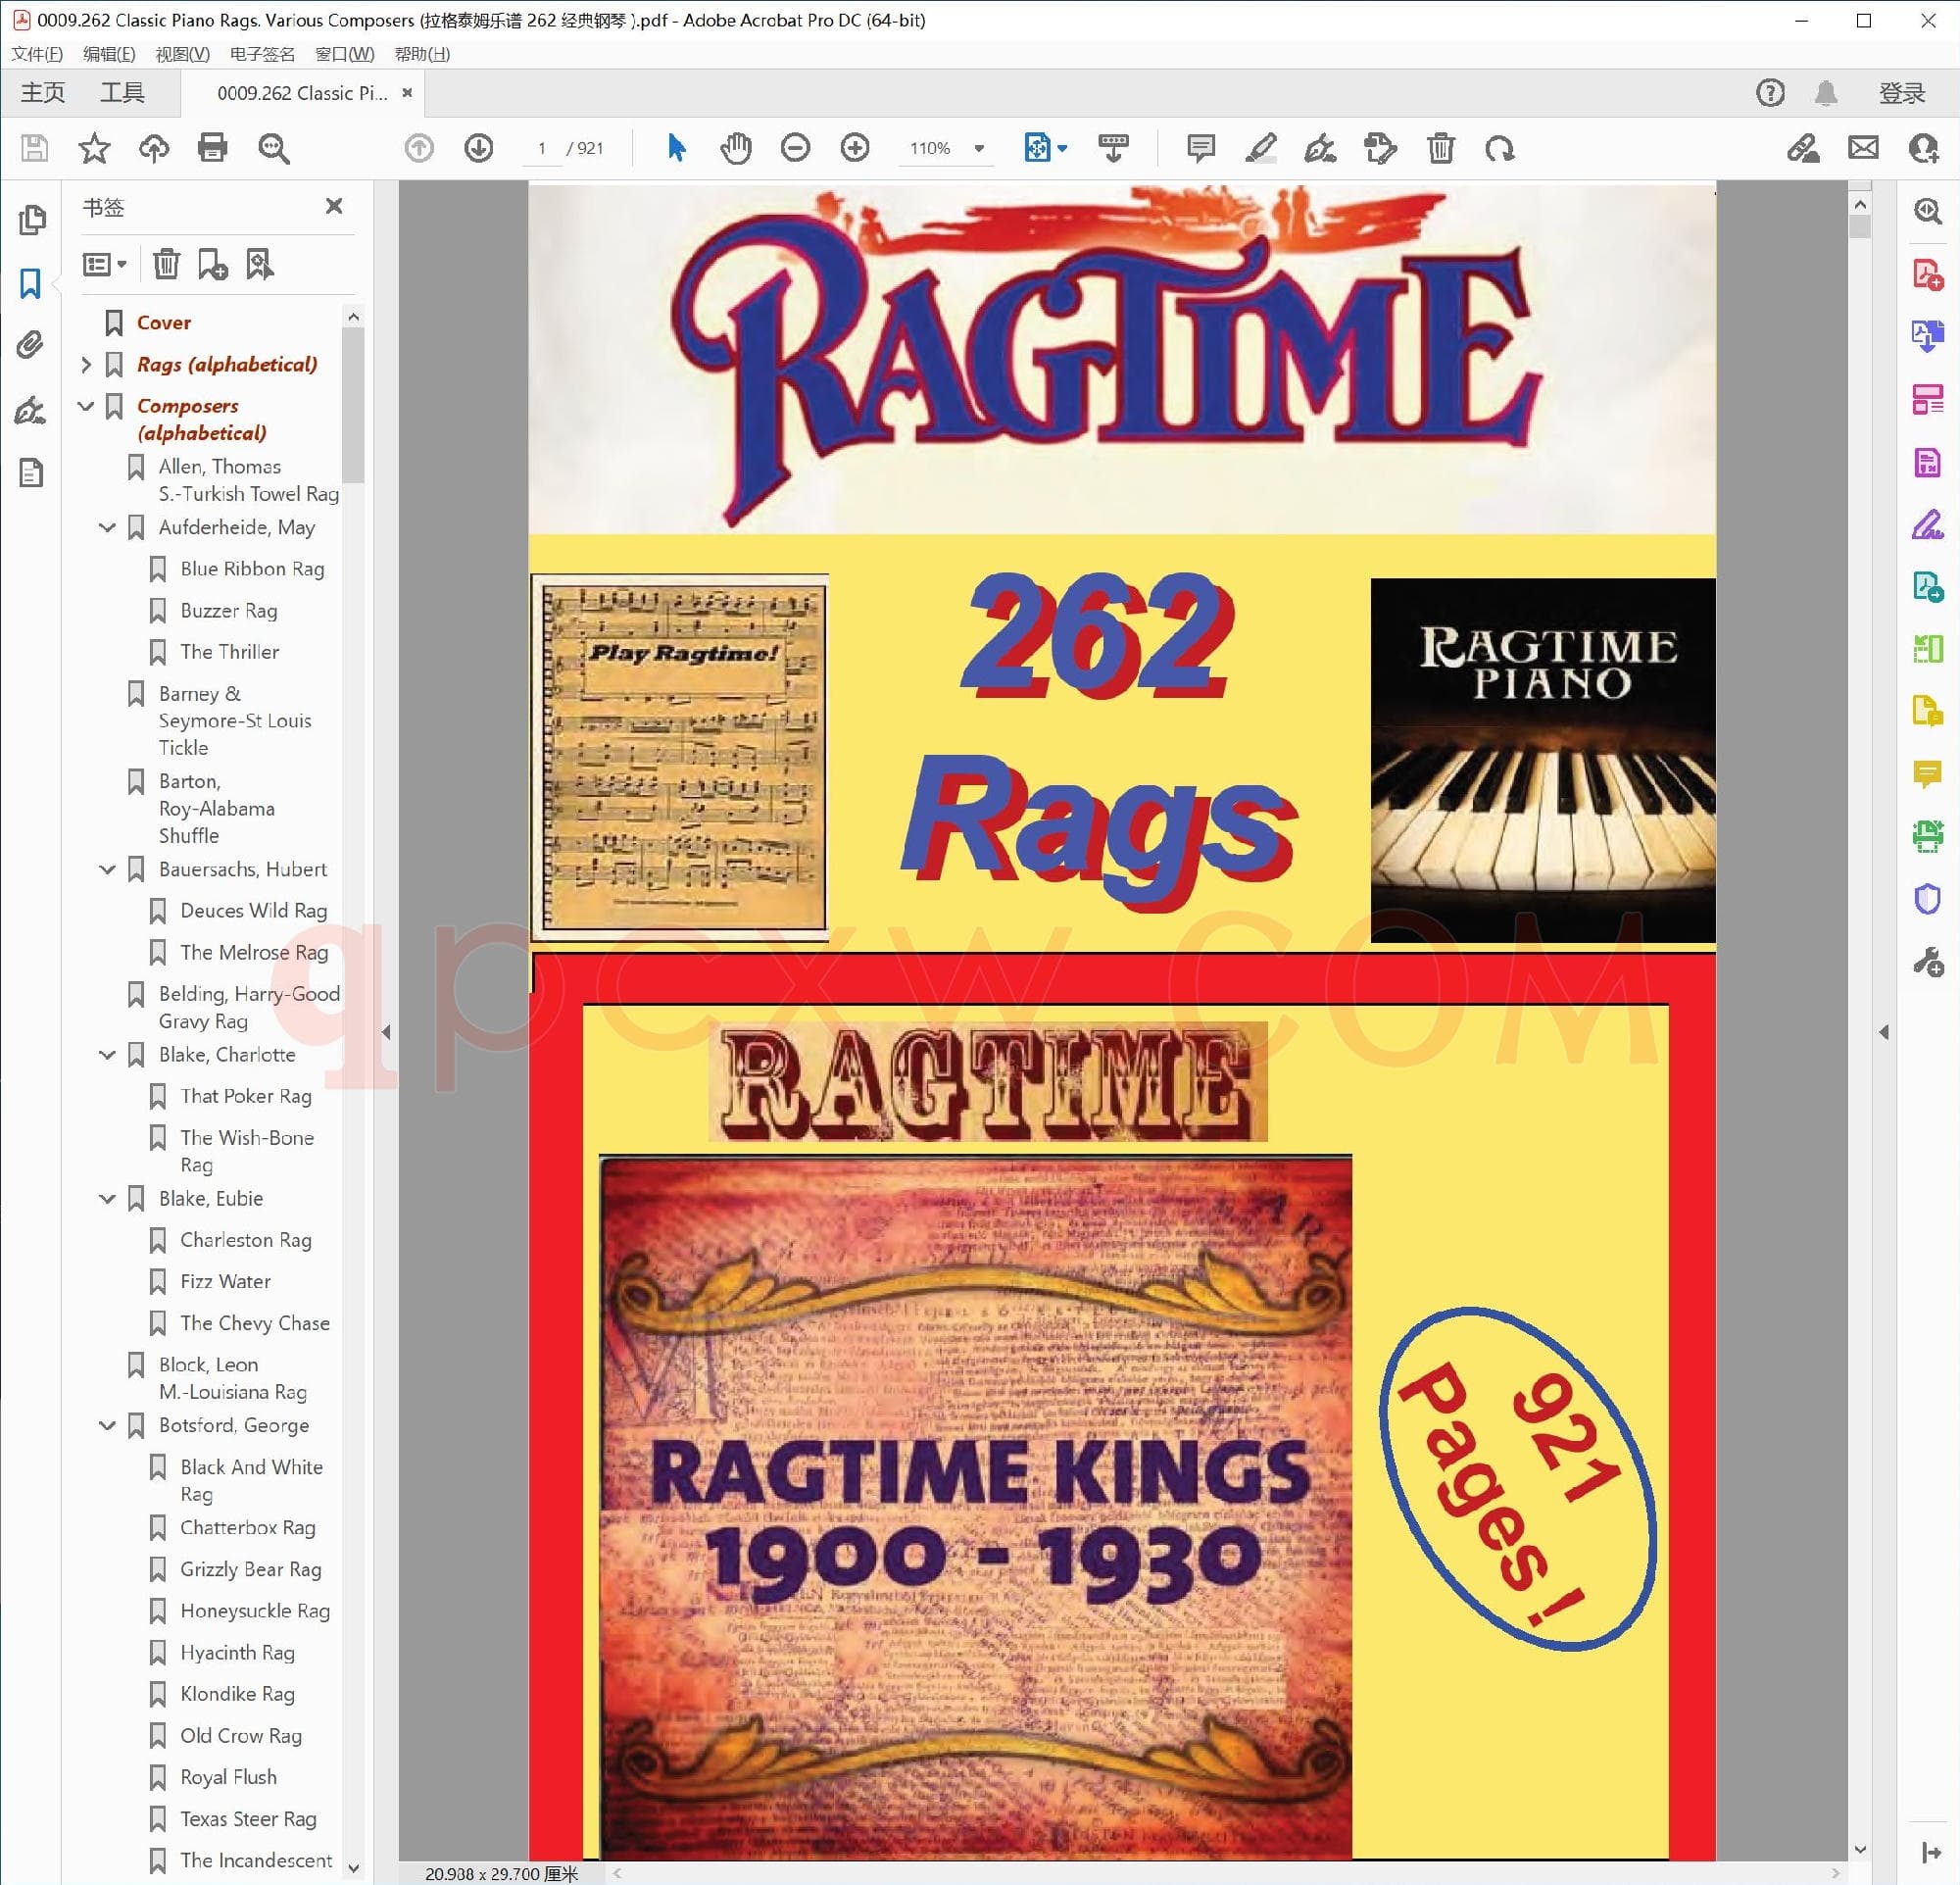1960x1885 pixels.
Task: Open the zoom level 110% dropdown
Action: pyautogui.click(x=979, y=149)
